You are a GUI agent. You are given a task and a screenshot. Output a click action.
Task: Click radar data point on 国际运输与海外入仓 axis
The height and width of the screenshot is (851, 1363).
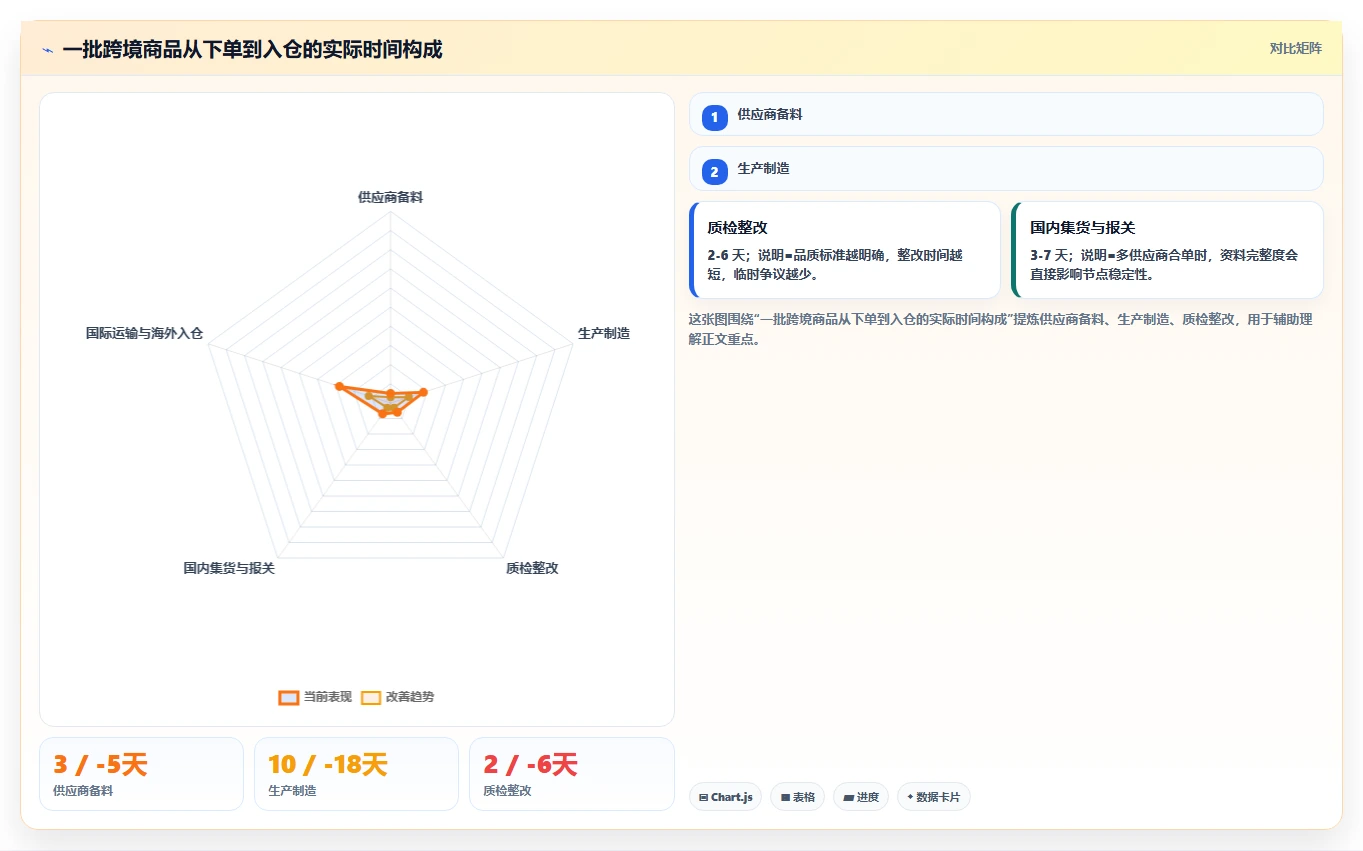tap(339, 386)
